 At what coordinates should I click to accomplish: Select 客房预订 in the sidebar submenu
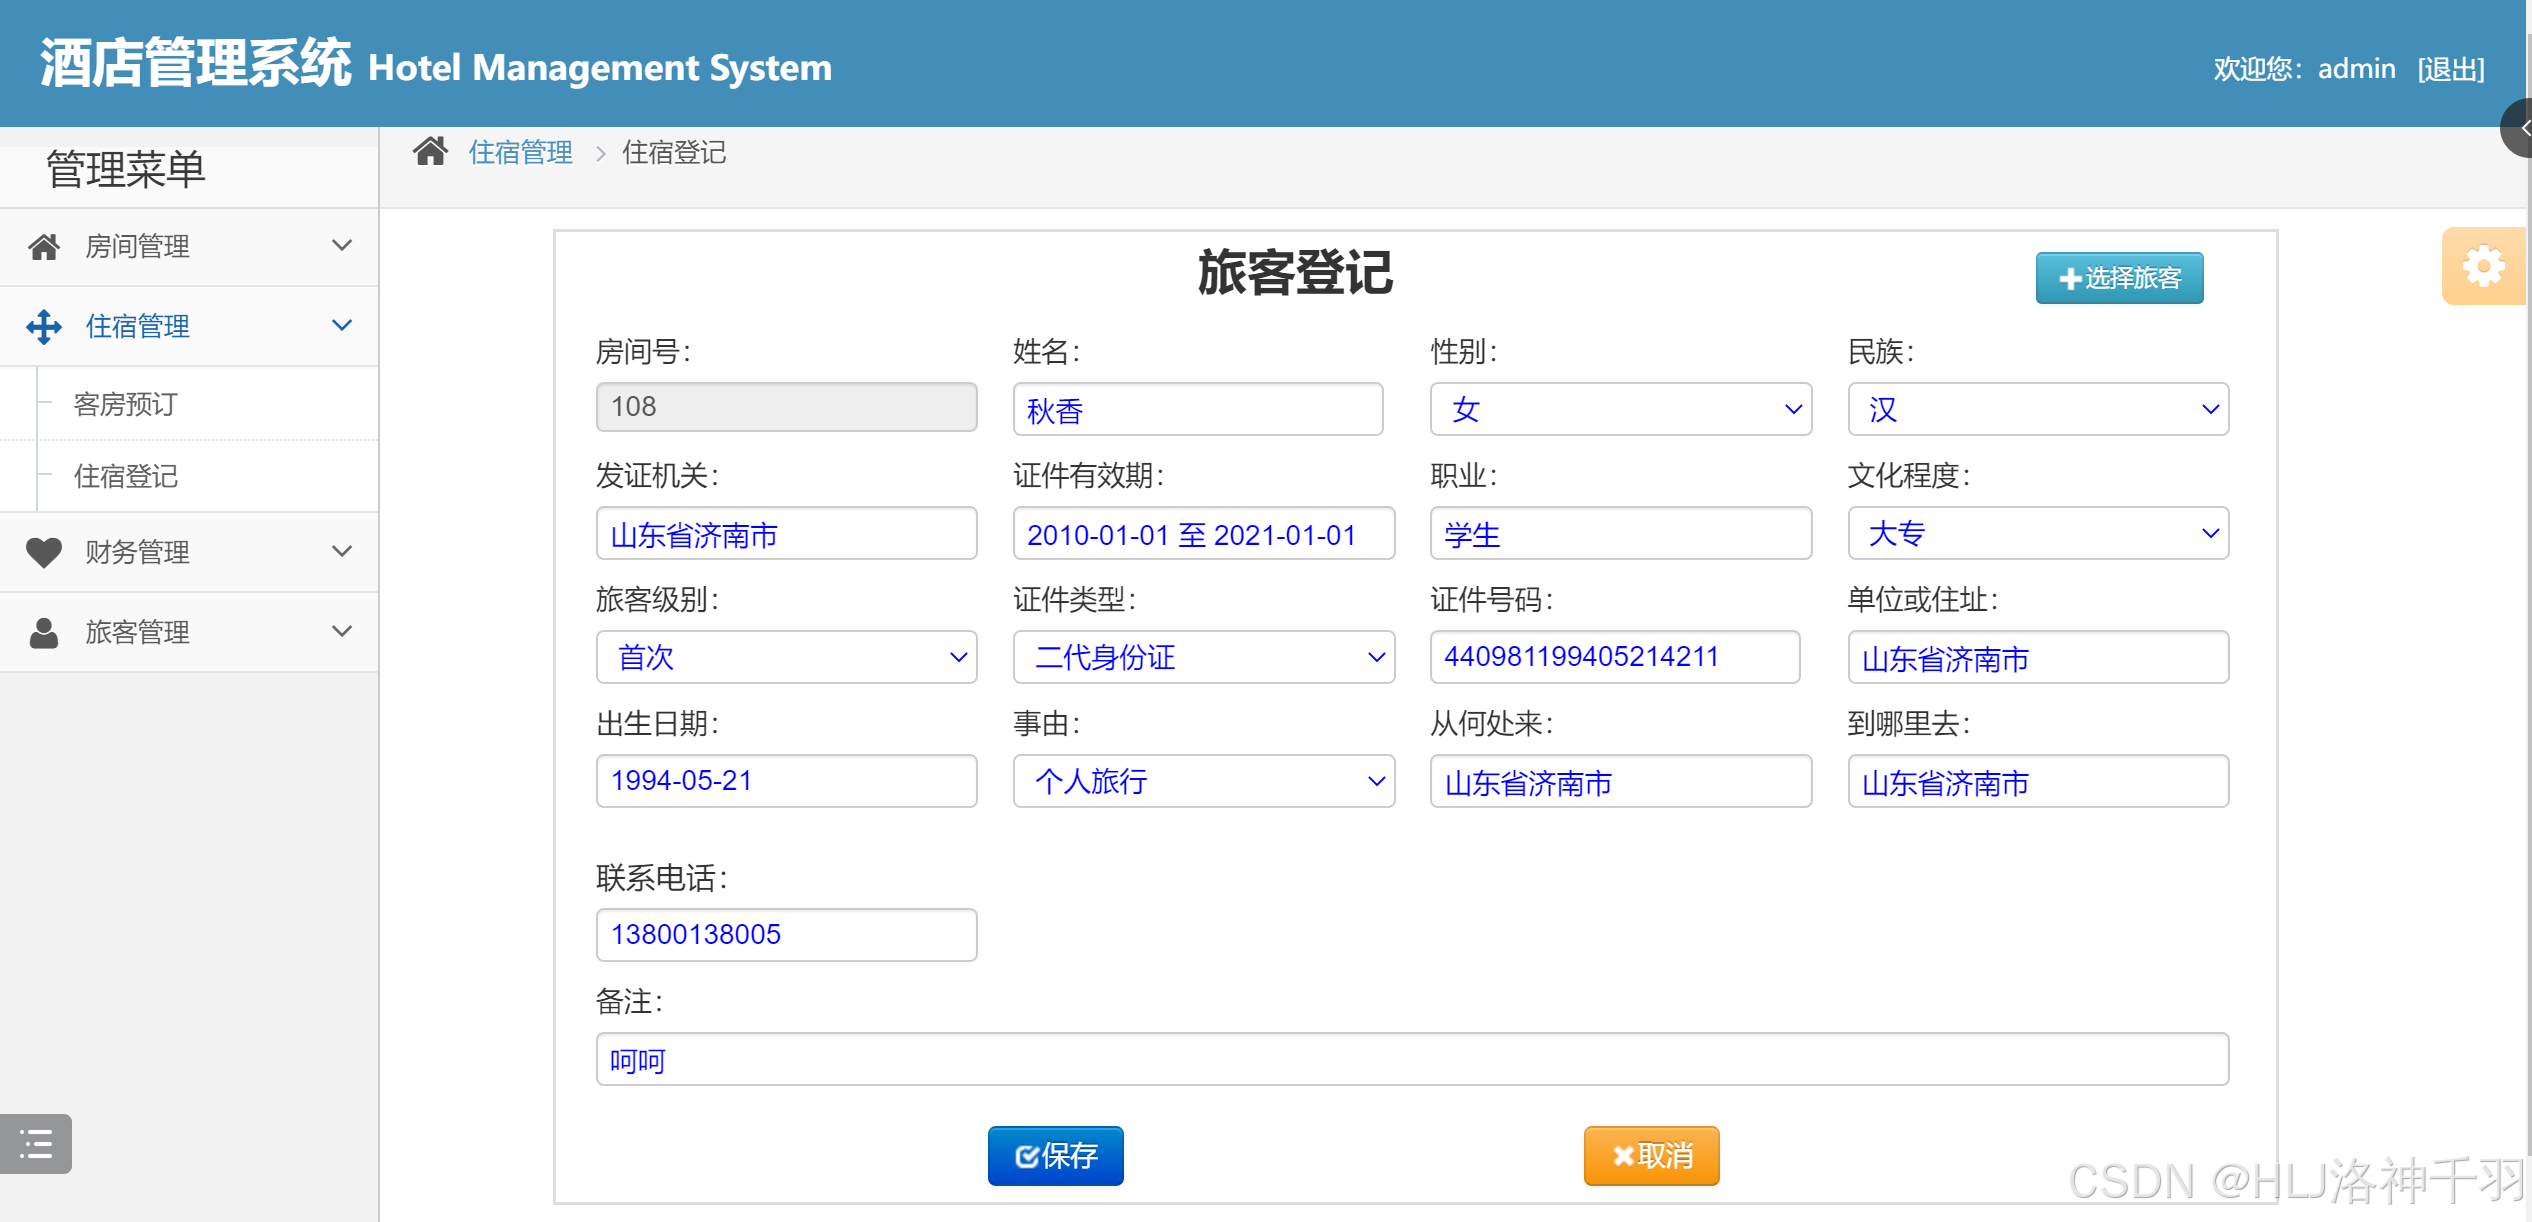coord(126,404)
